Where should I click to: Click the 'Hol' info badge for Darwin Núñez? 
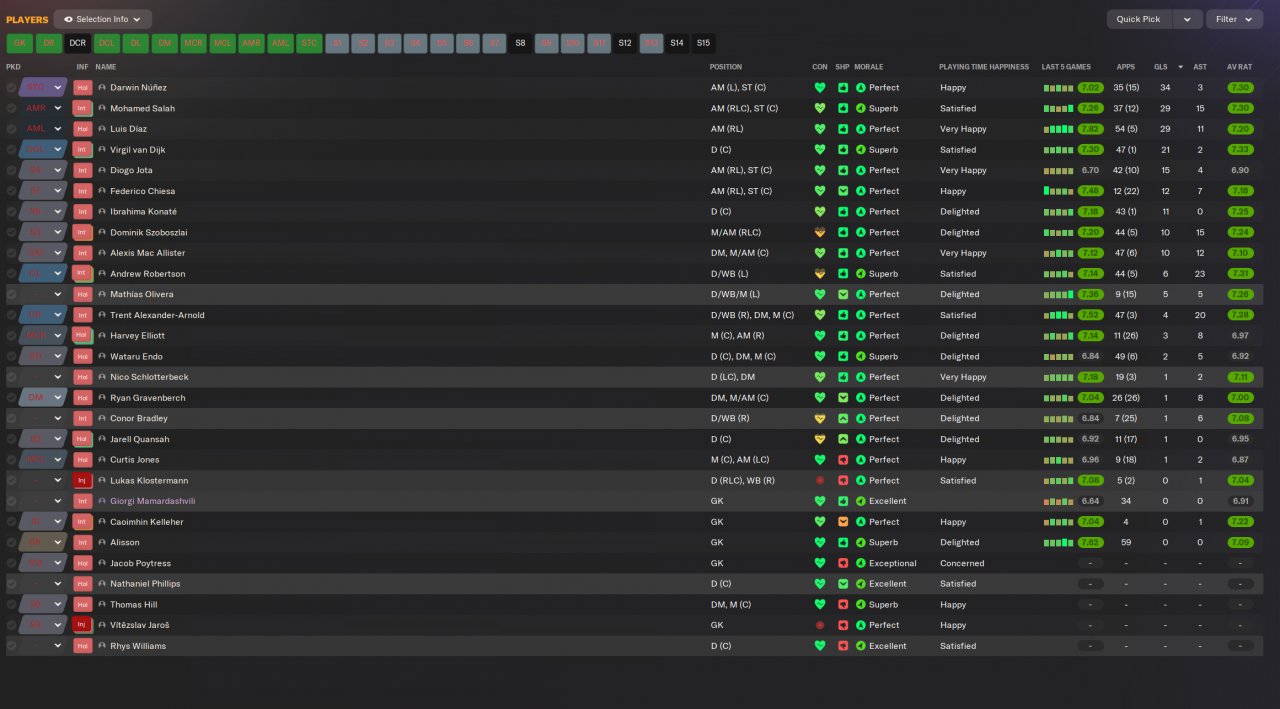tap(83, 88)
